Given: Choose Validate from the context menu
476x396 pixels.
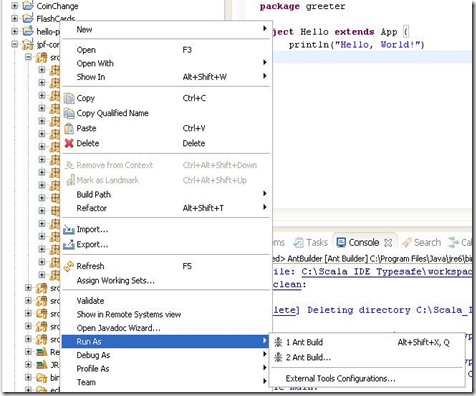Looking at the screenshot, I should click(166, 301).
